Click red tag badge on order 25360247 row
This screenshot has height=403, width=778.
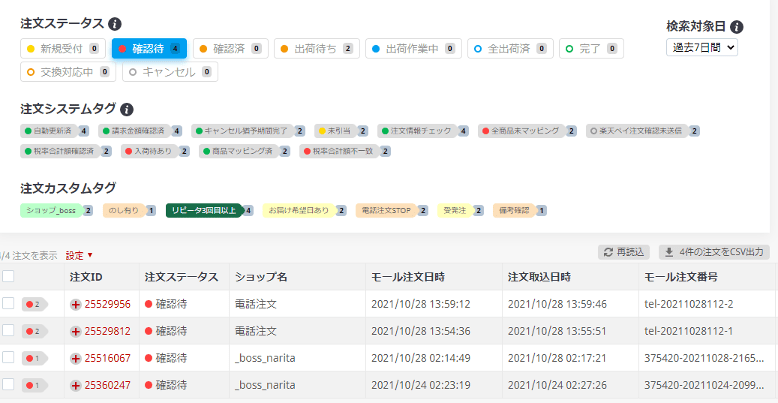click(35, 385)
